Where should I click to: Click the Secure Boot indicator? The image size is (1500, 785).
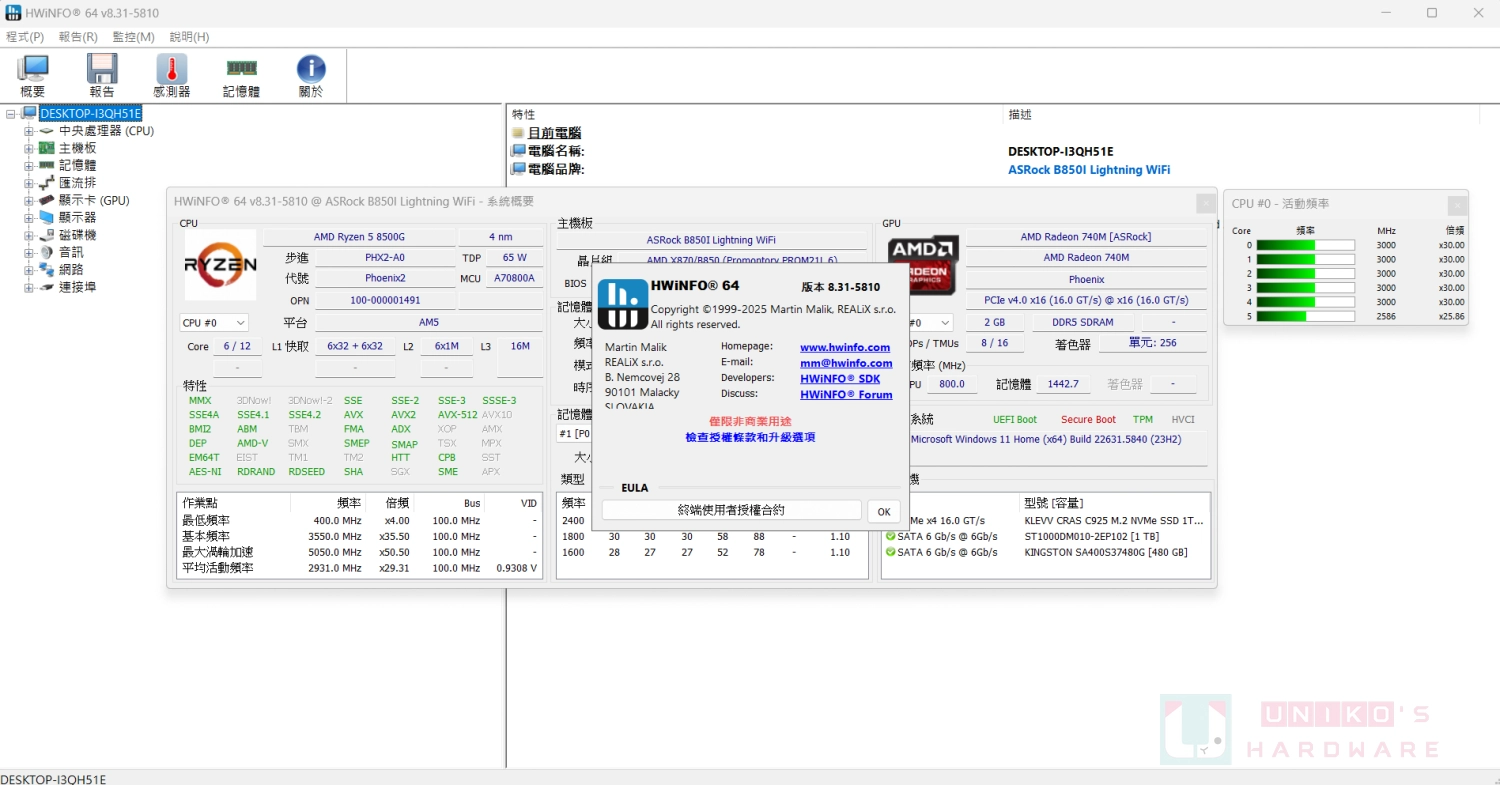click(1088, 420)
